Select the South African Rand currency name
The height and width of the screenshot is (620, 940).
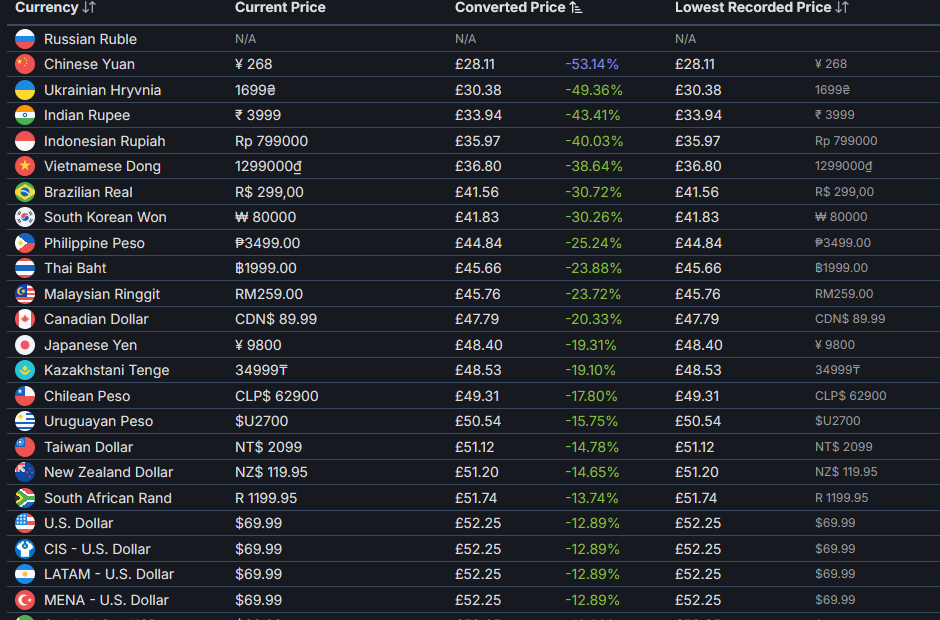coord(108,498)
